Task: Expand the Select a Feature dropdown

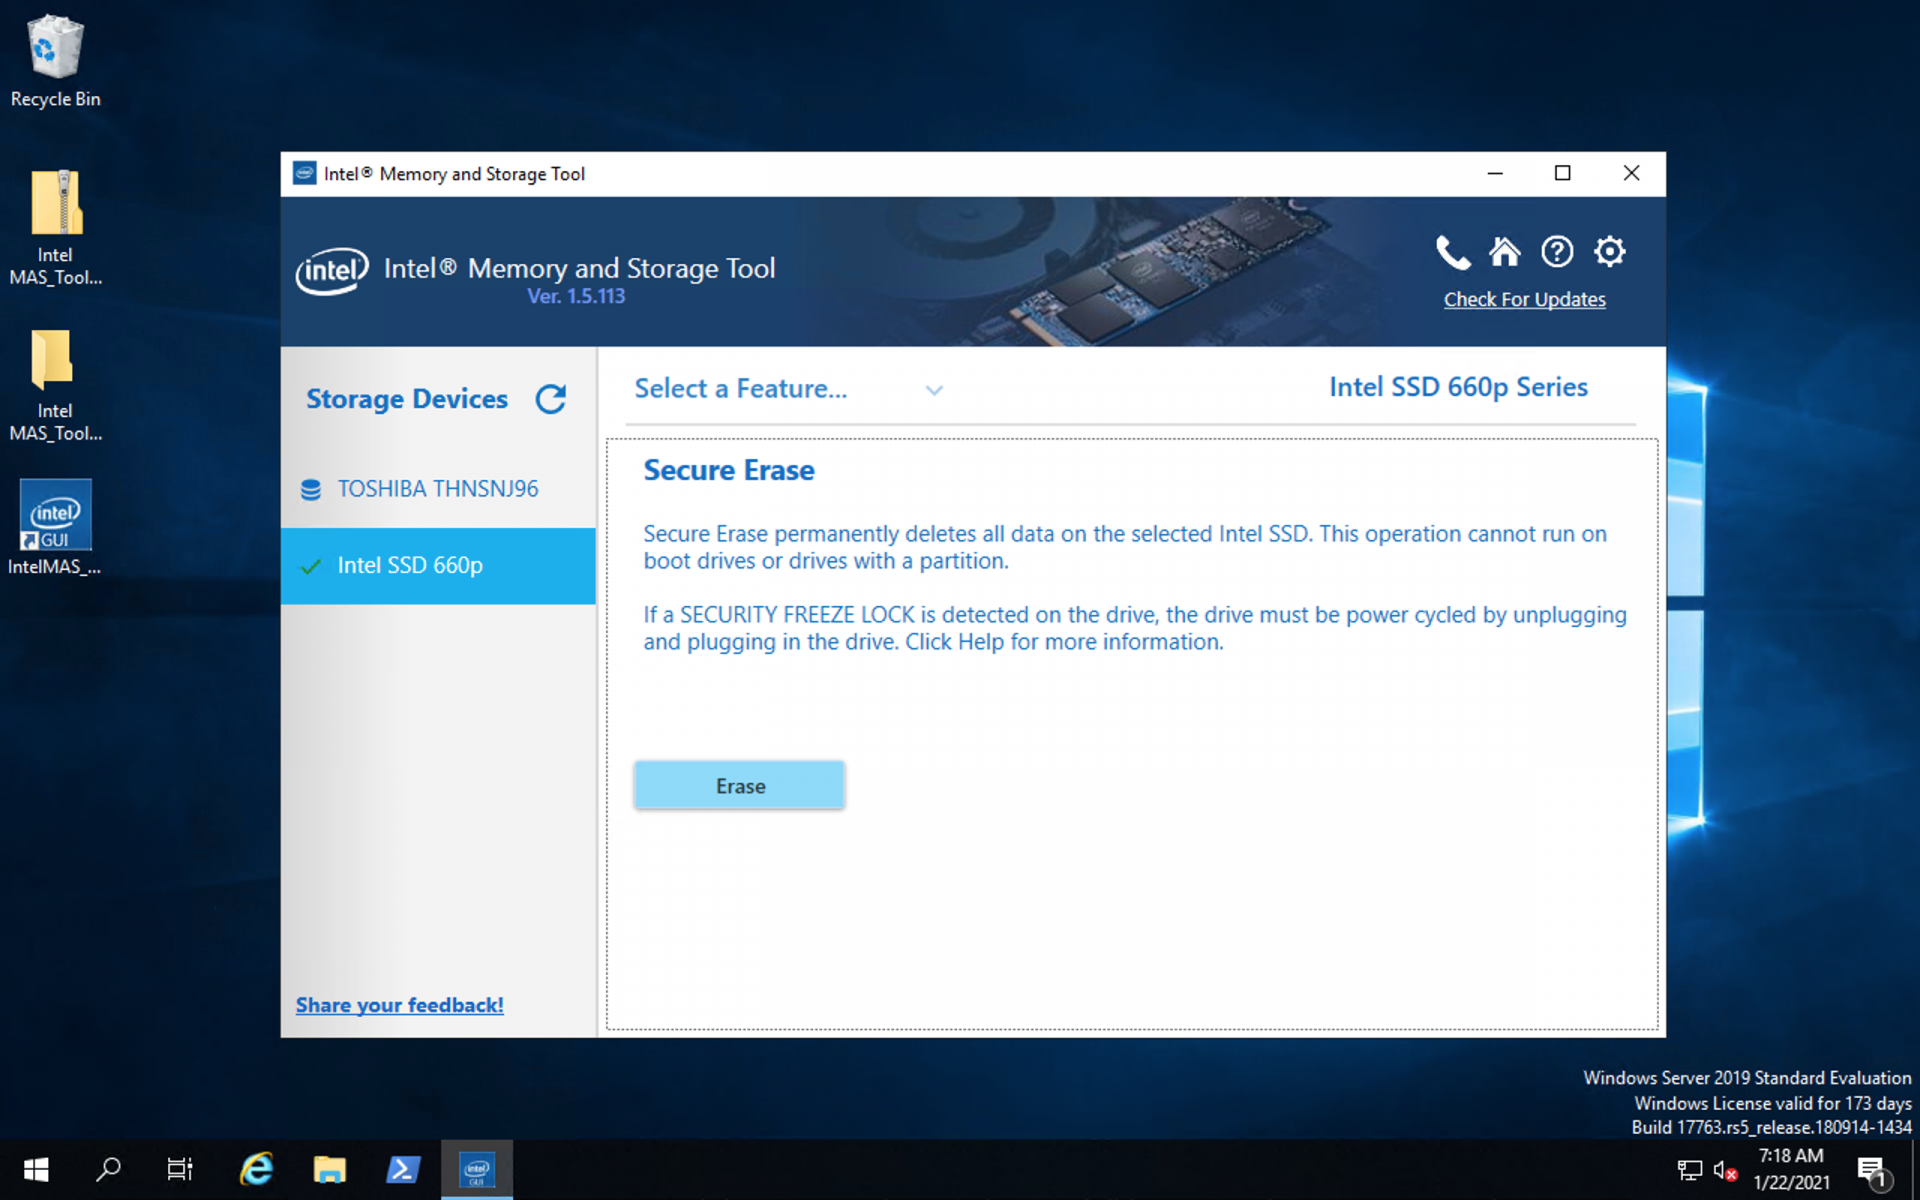Action: tap(789, 389)
